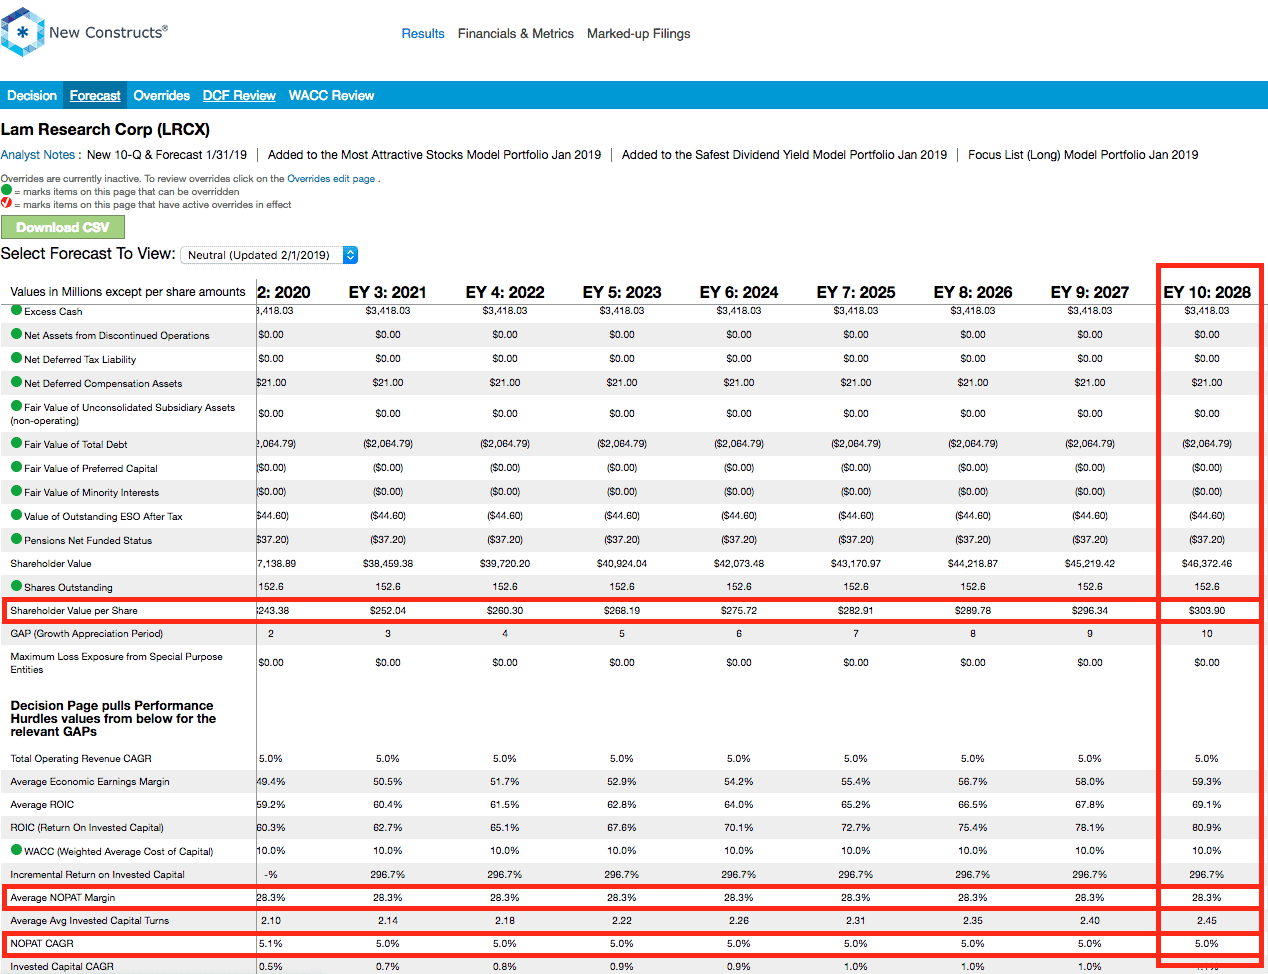
Task: Switch to the Decision tab
Action: (32, 95)
